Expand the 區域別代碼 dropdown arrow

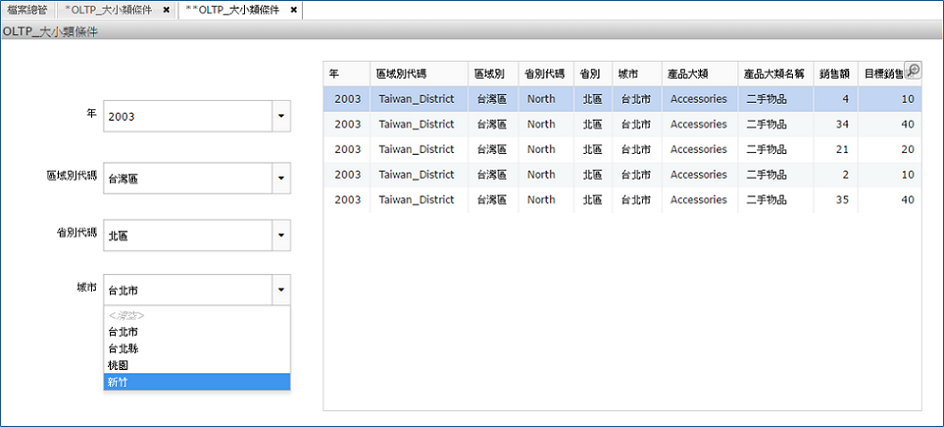tap(281, 179)
